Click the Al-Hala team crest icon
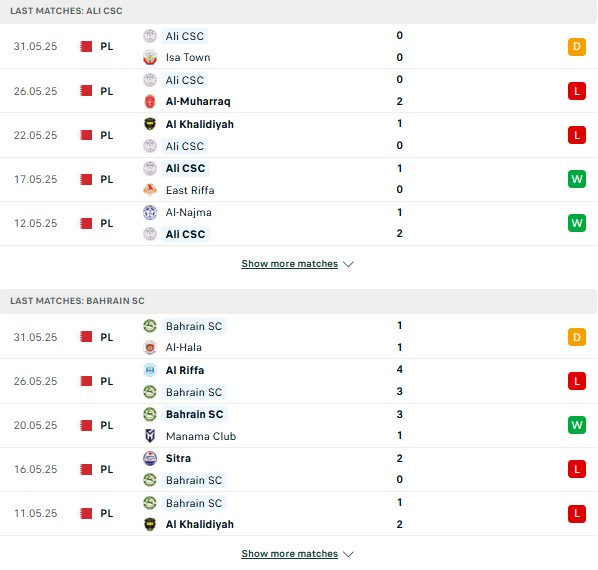Screen dimensions: 598x570 coord(150,347)
